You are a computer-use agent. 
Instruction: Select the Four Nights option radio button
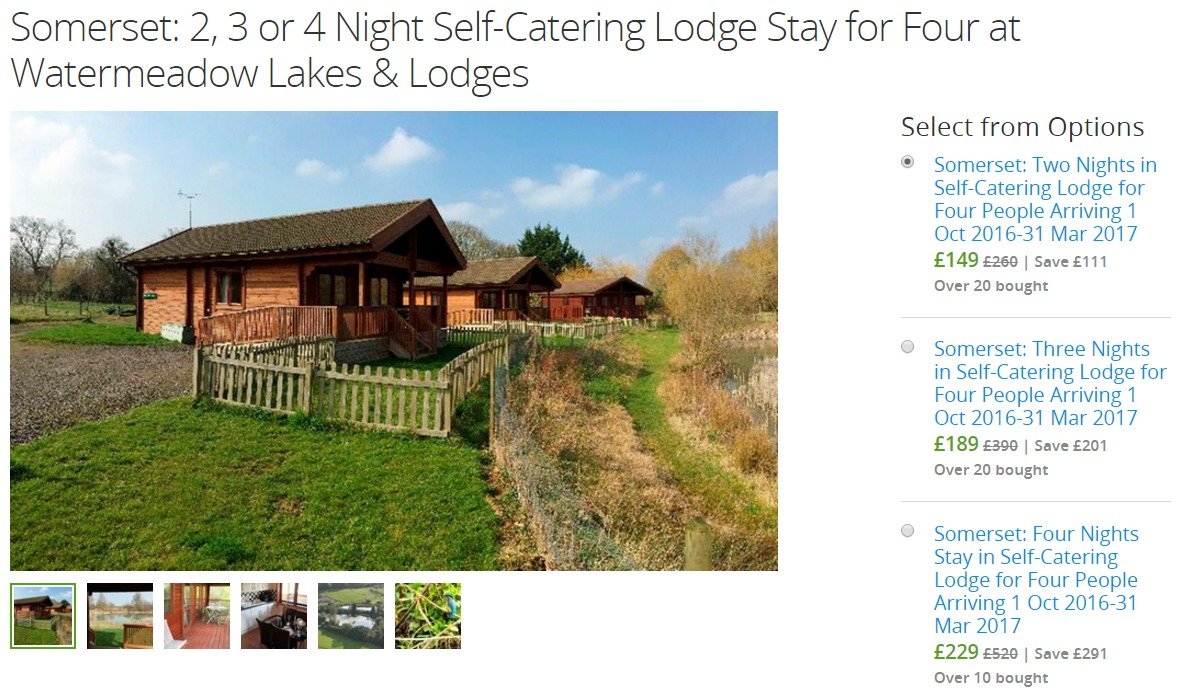908,531
